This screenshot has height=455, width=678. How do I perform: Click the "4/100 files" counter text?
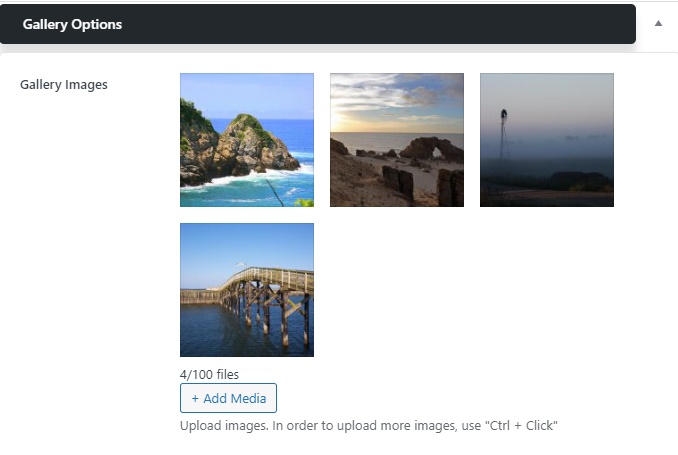[x=209, y=375]
